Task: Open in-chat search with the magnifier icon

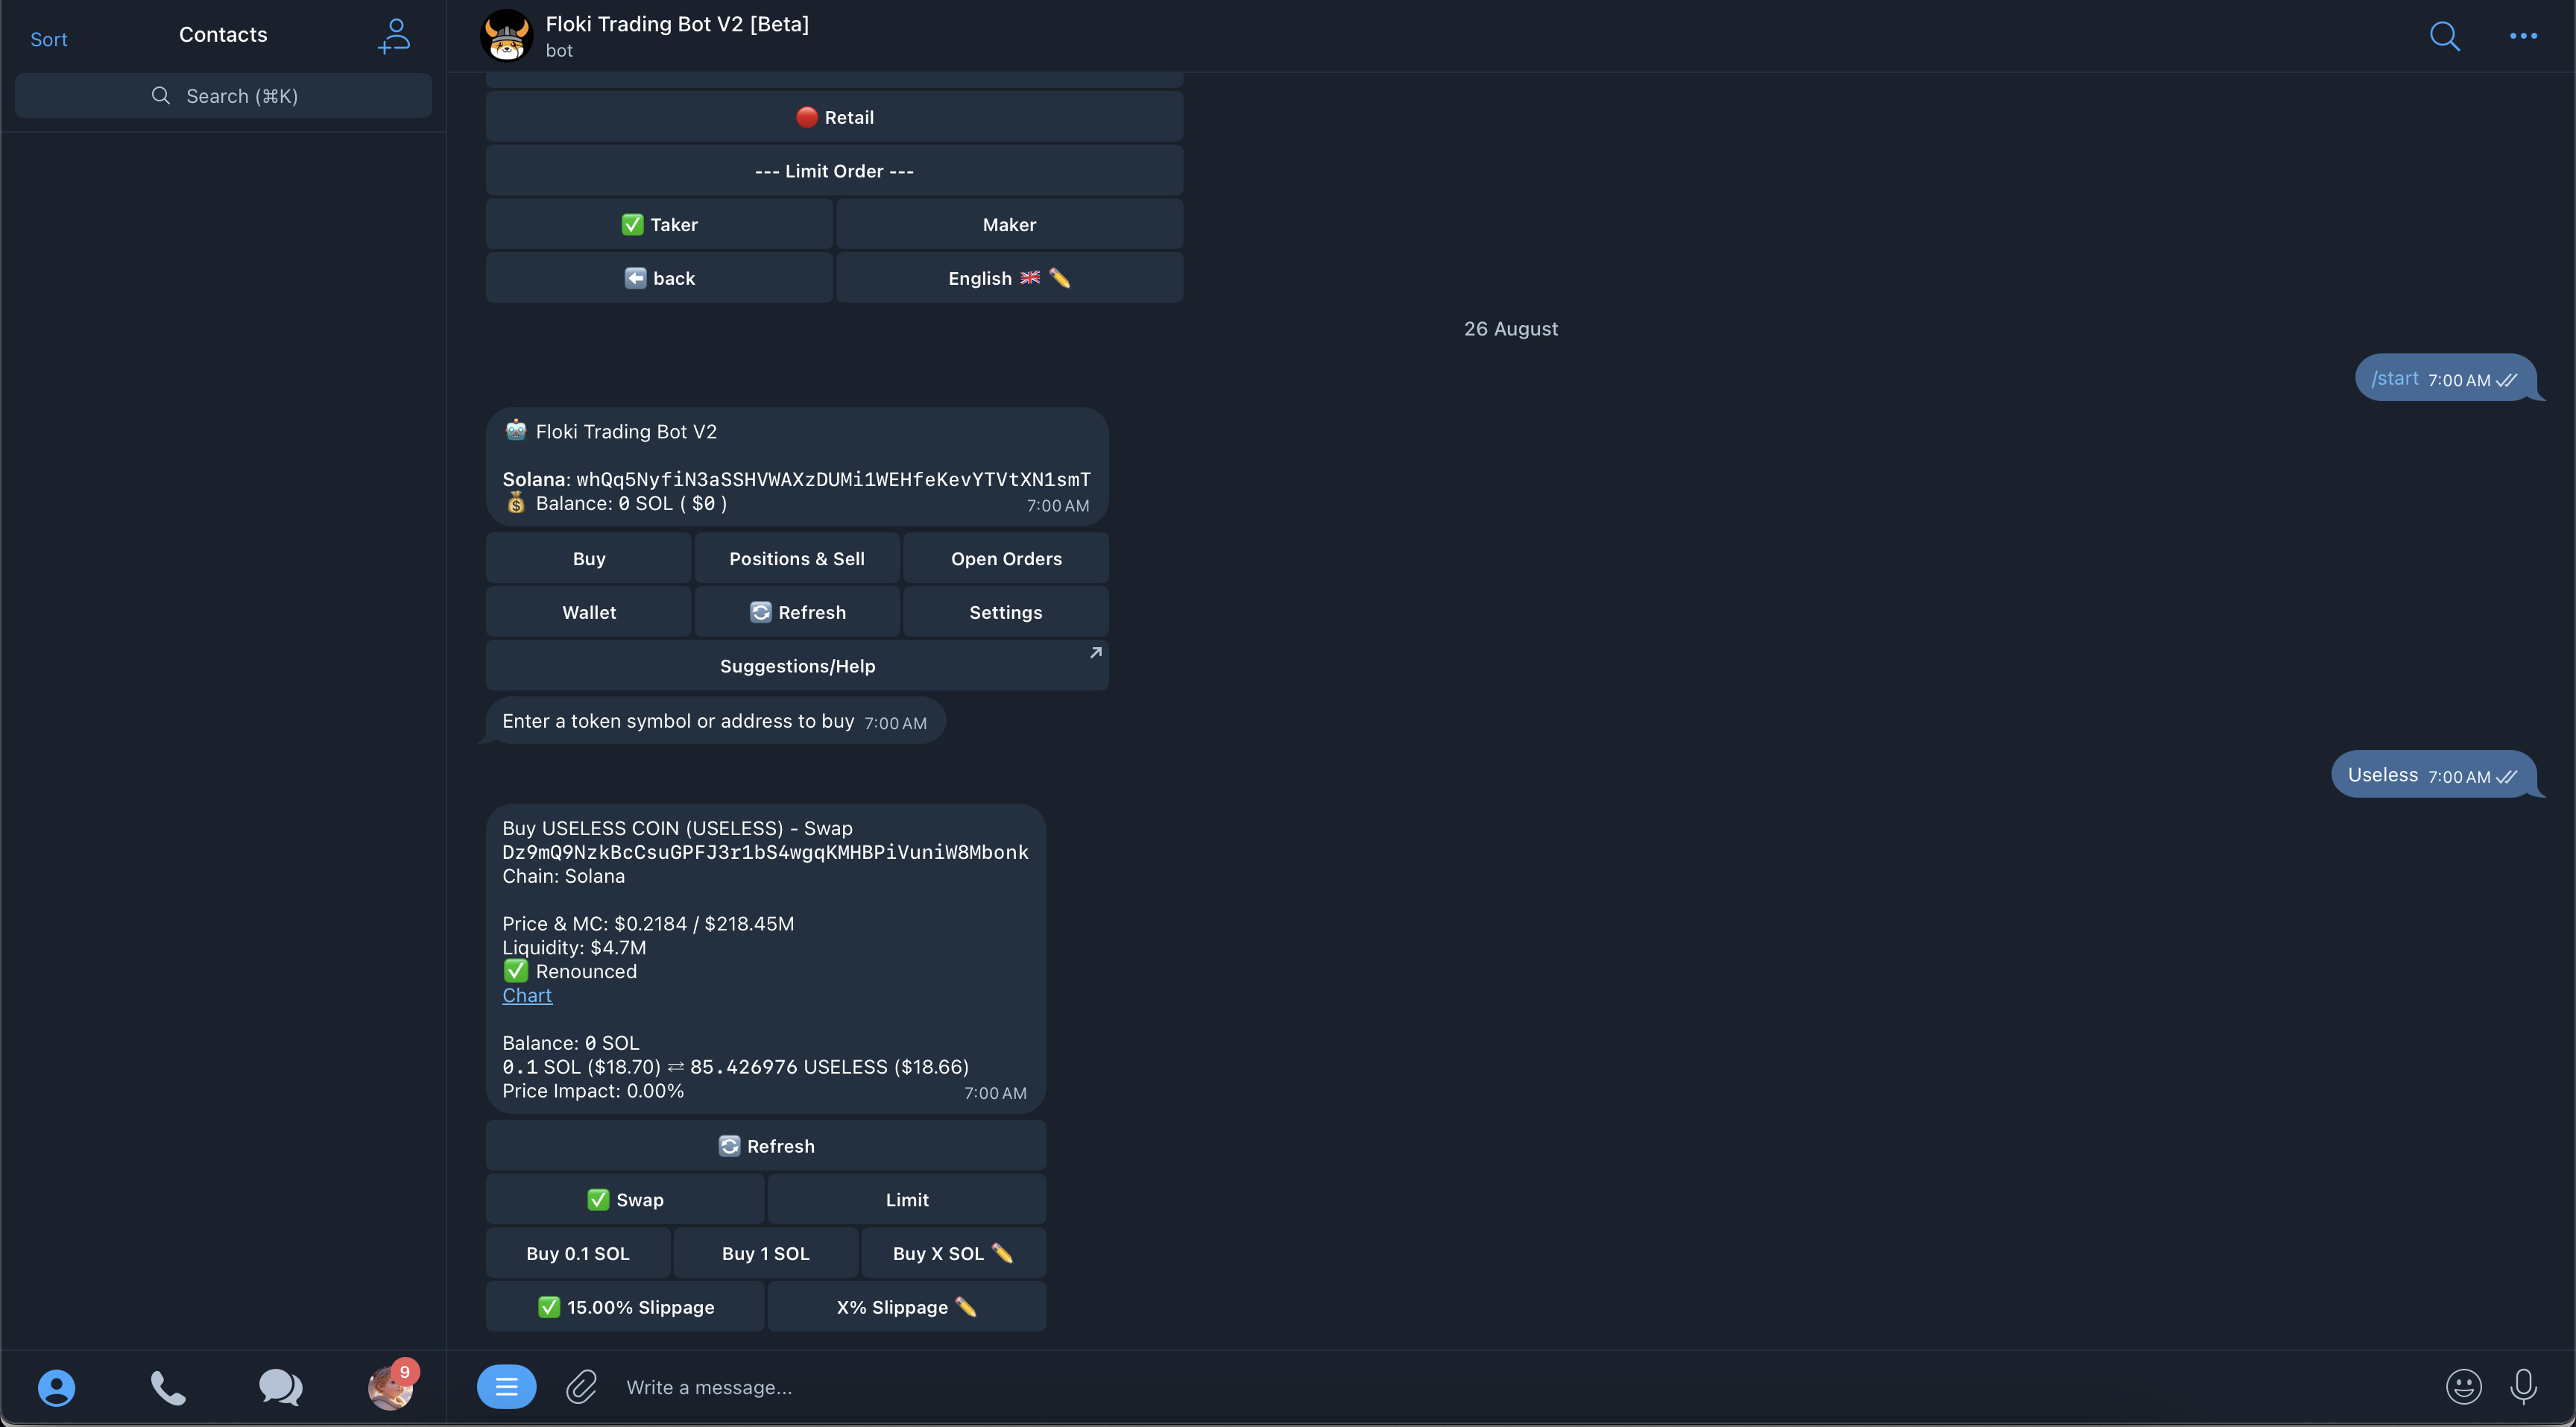Action: click(x=2444, y=36)
